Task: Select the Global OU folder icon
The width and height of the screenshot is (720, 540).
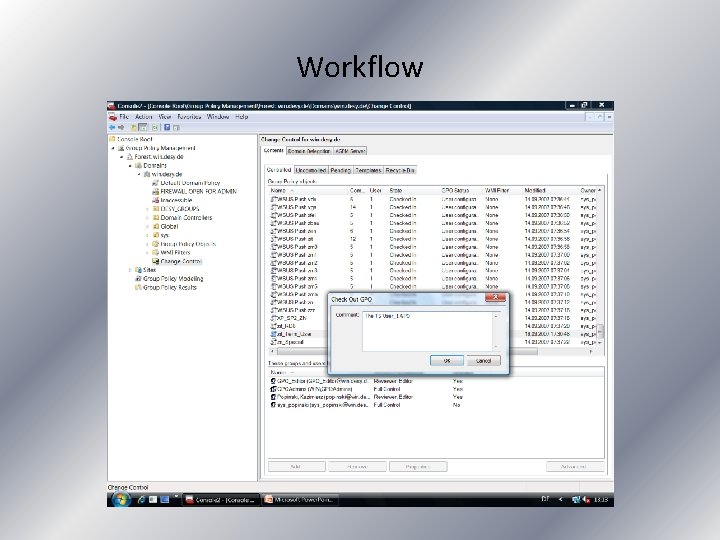Action: pos(156,226)
